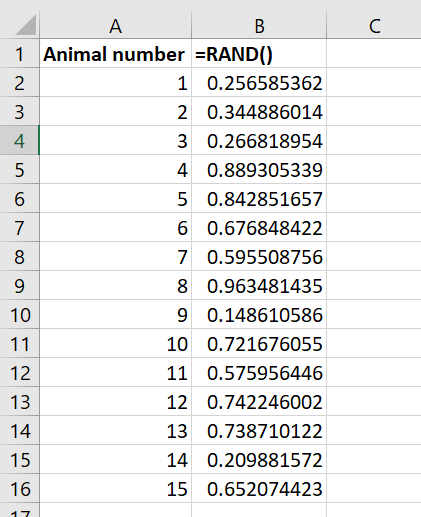Select row 10 header
Image resolution: width=421 pixels, height=517 pixels.
[19, 314]
